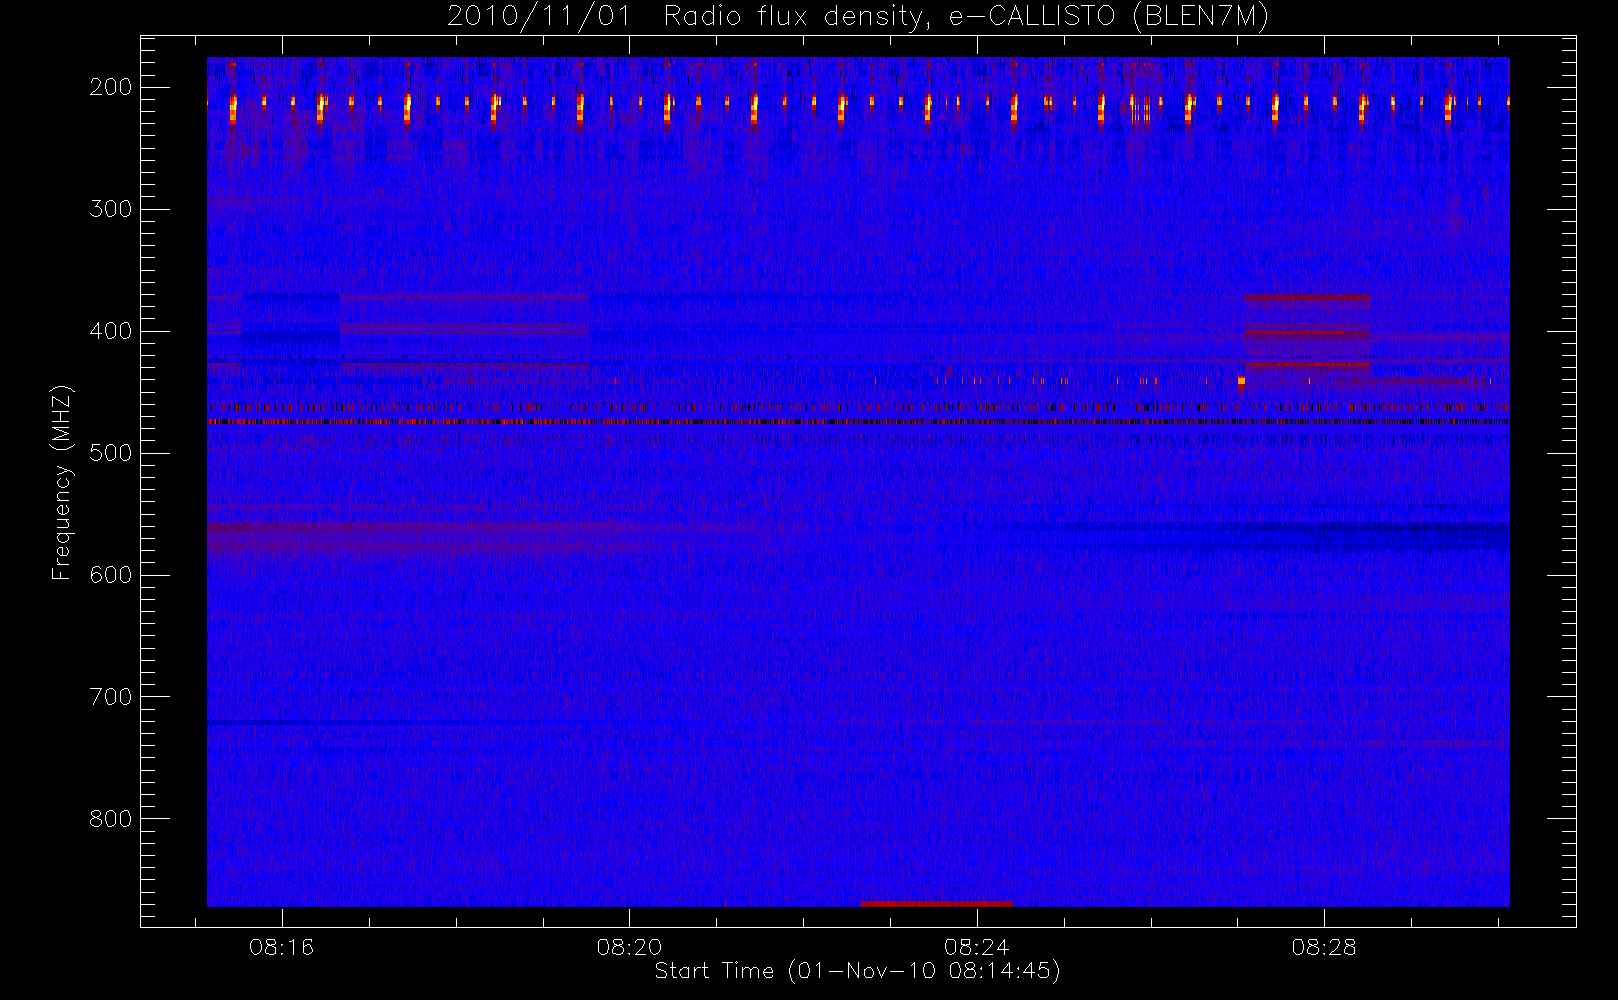Viewport: 1618px width, 1000px height.
Task: Click the '08:16' time tick label
Action: pyautogui.click(x=282, y=947)
